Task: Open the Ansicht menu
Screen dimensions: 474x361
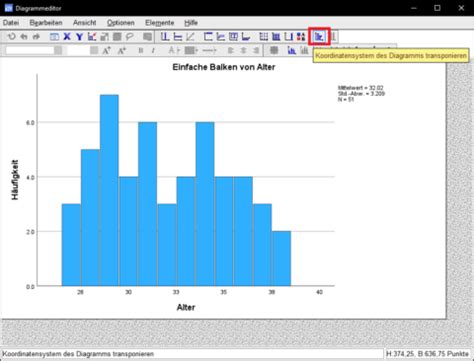Action: (85, 23)
